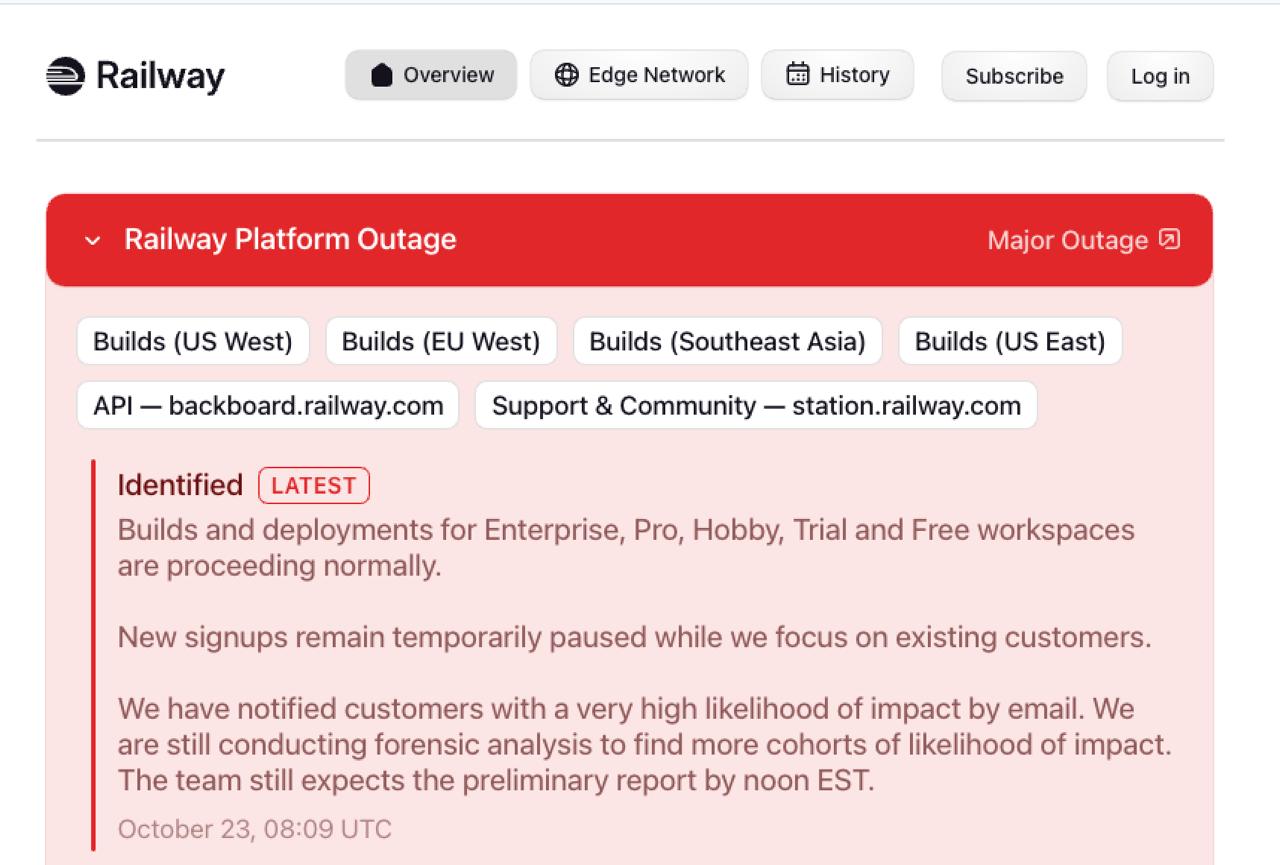Select the Builds (Southeast Asia) chip

(x=727, y=341)
